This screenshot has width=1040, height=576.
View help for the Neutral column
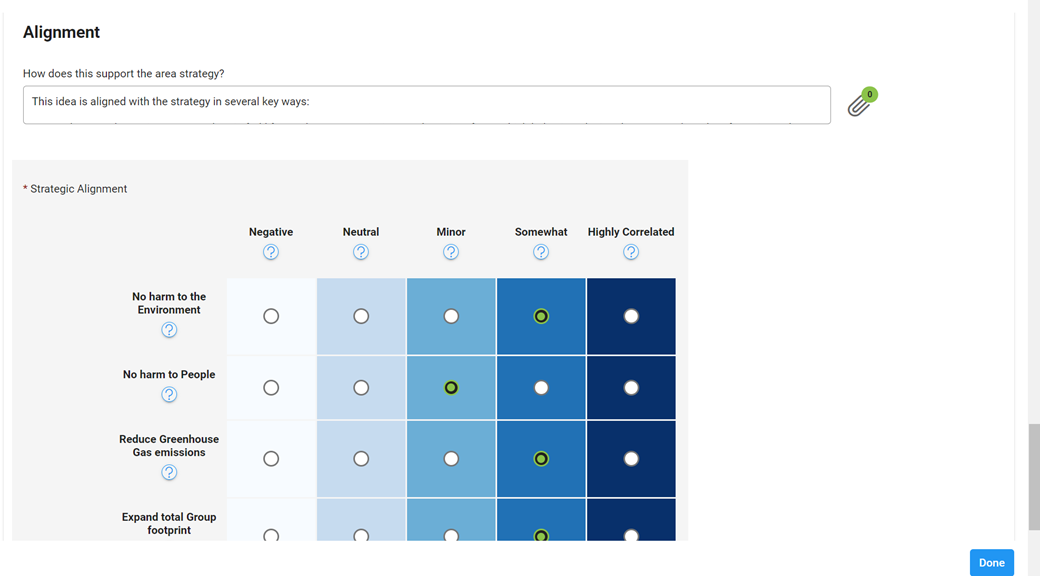[x=361, y=252]
